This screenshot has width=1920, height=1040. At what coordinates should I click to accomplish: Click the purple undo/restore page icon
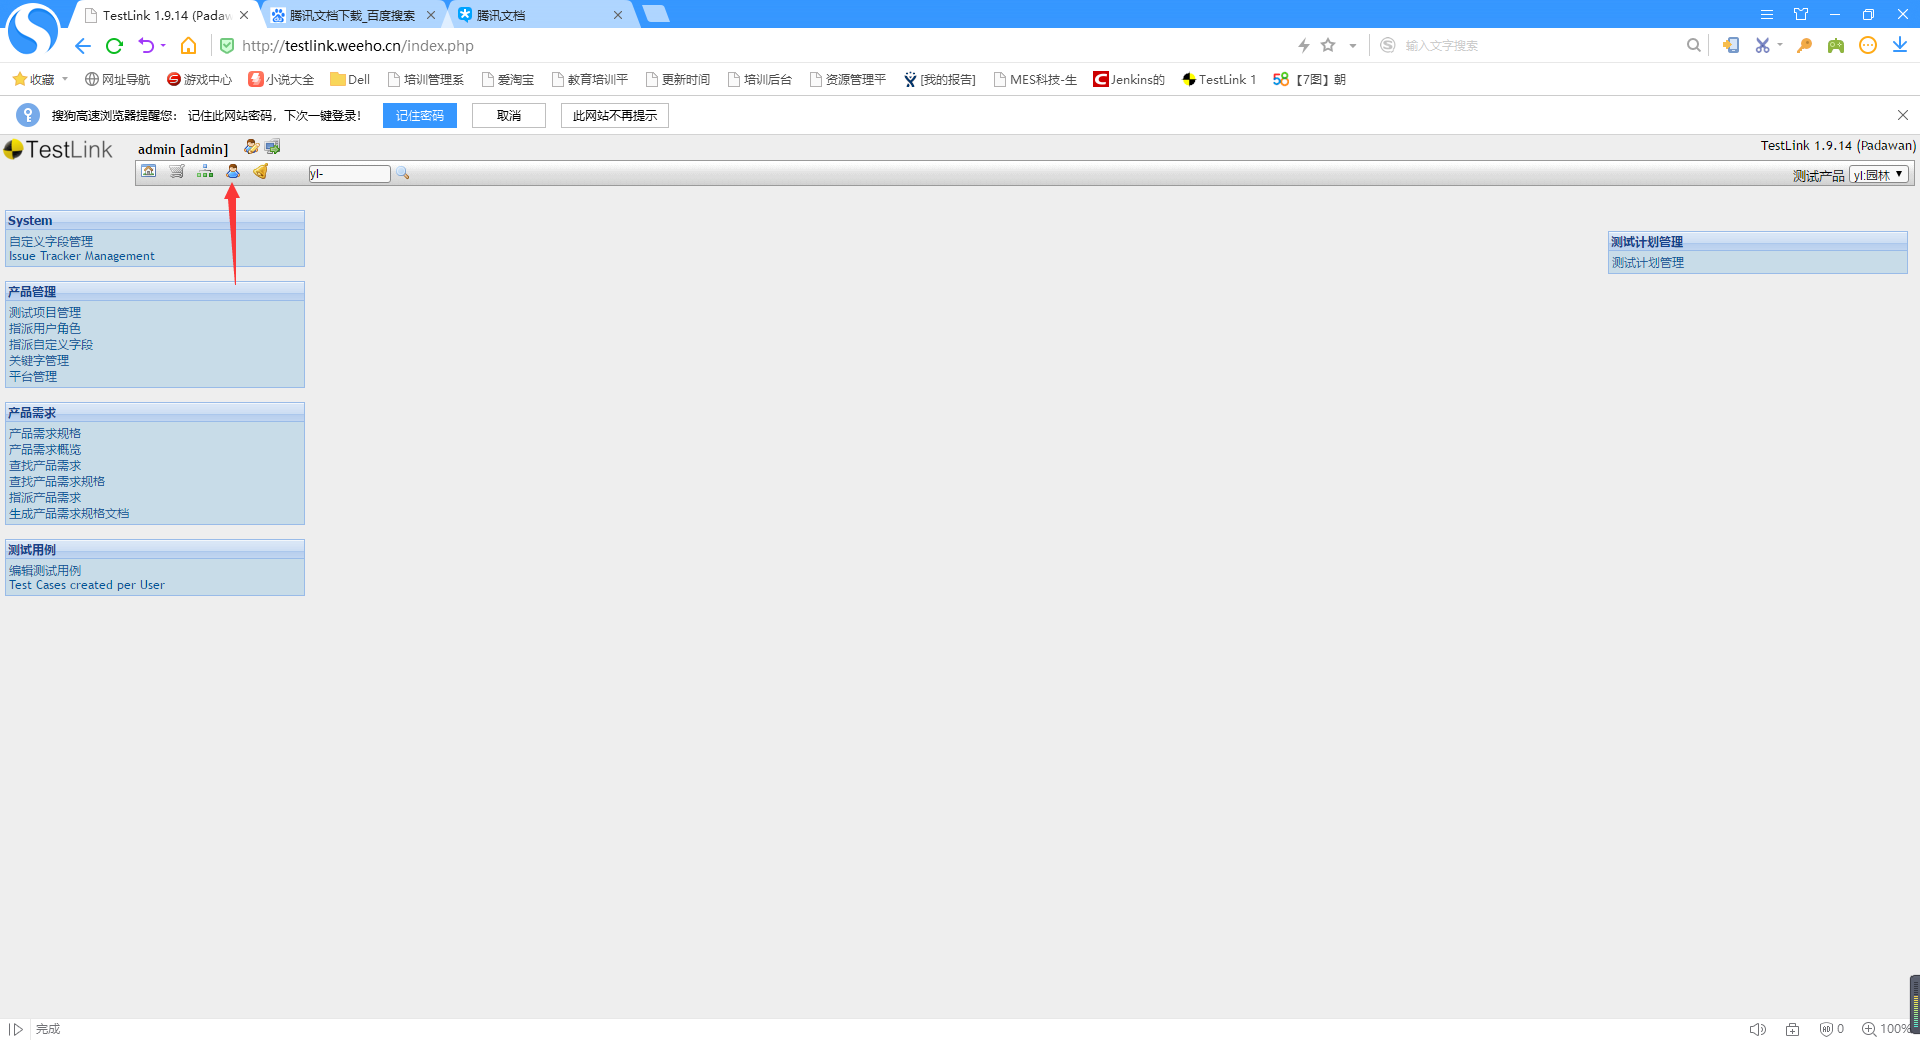(146, 46)
